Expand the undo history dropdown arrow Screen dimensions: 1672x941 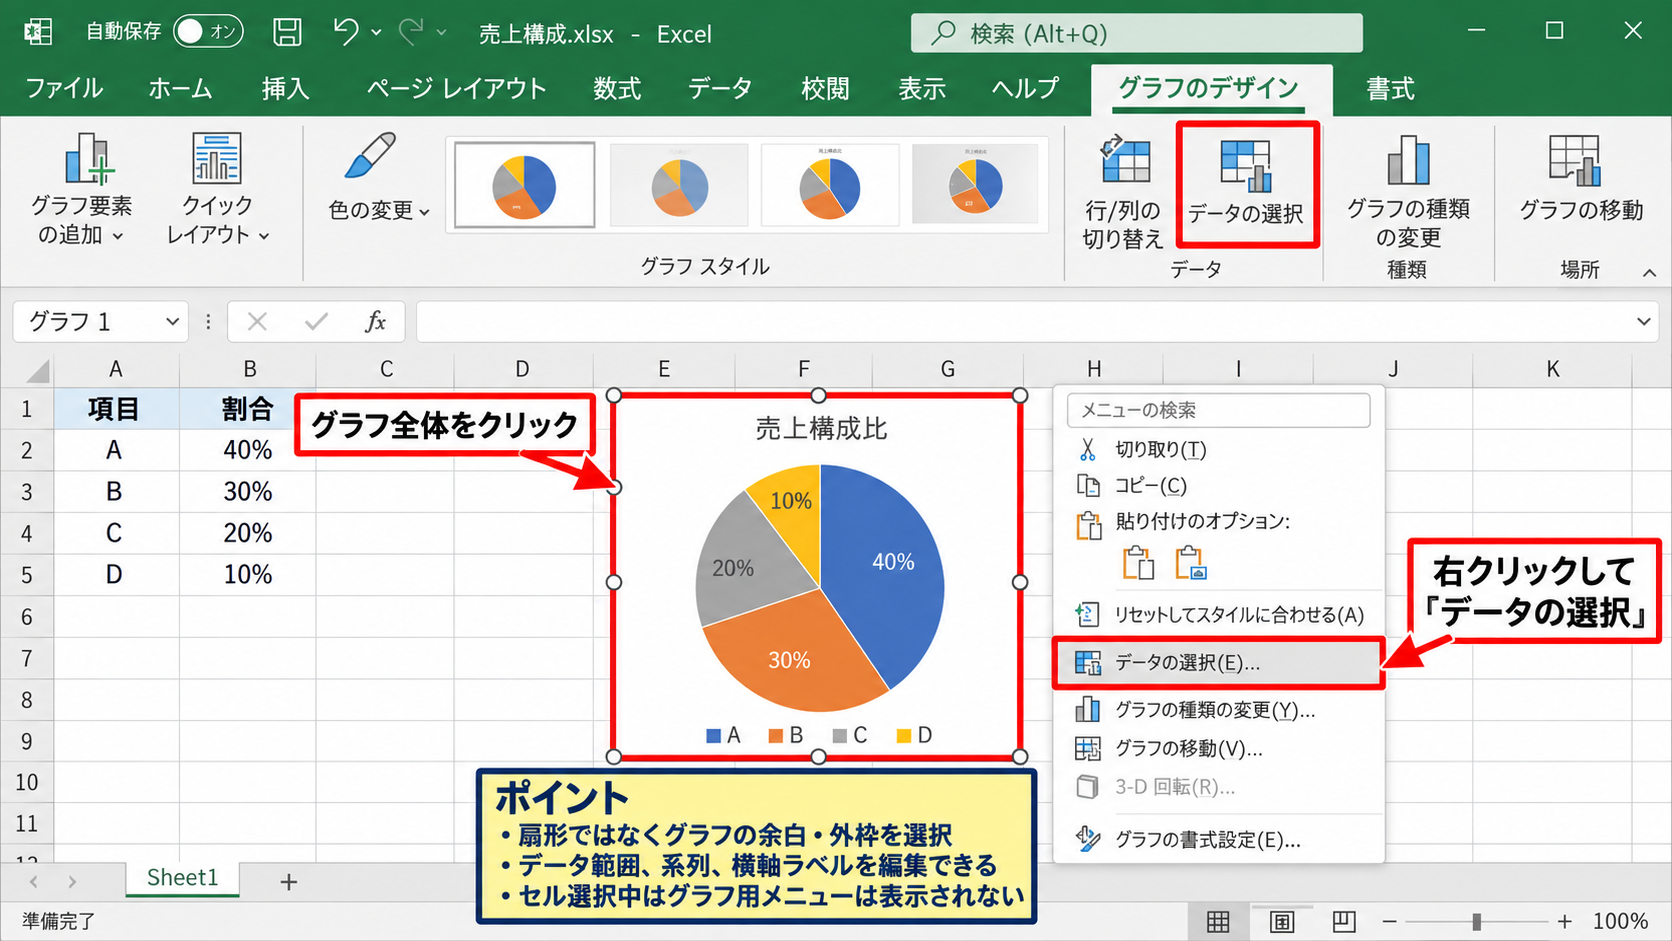(x=376, y=33)
